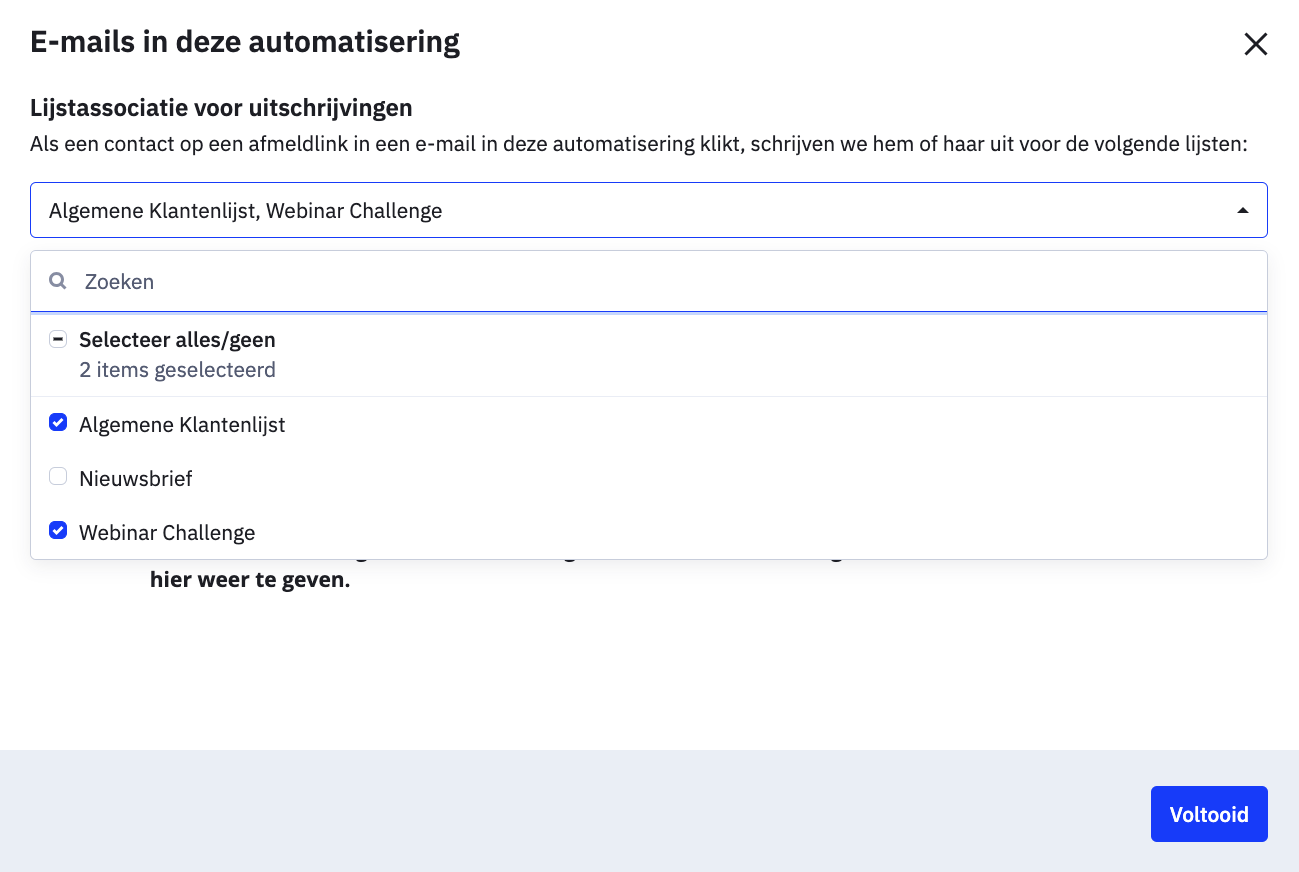Check the Nieuwsbrief checkbox
Image resolution: width=1299 pixels, height=872 pixels.
pos(58,478)
